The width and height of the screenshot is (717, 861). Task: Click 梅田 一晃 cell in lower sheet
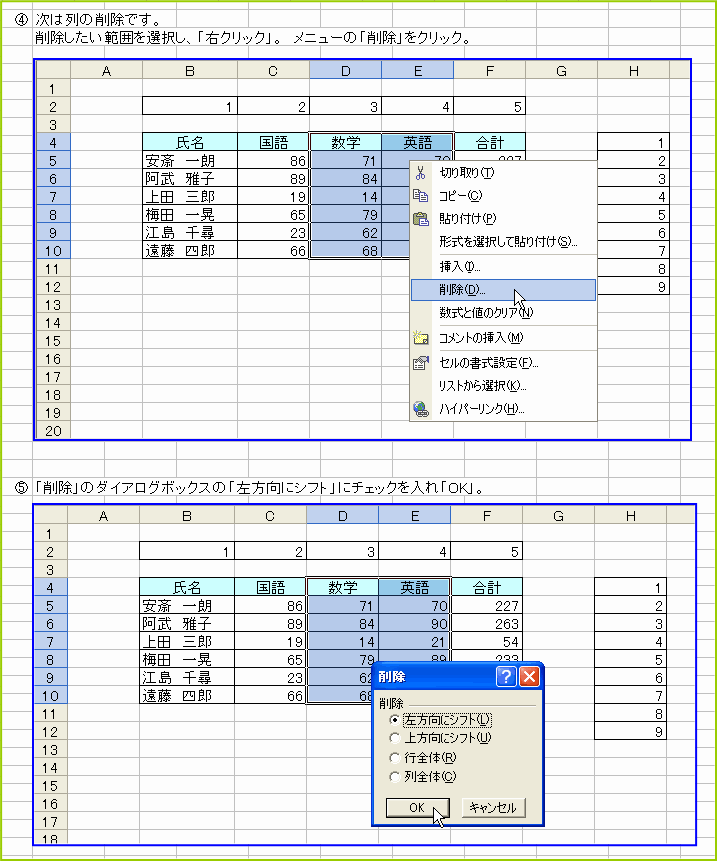click(x=187, y=659)
